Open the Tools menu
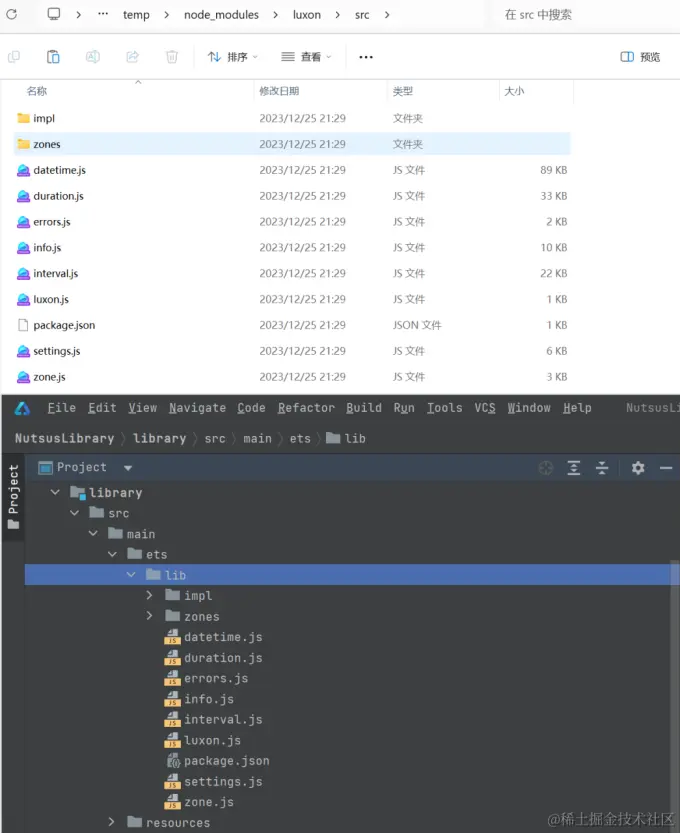The height and width of the screenshot is (834, 681). [x=444, y=408]
